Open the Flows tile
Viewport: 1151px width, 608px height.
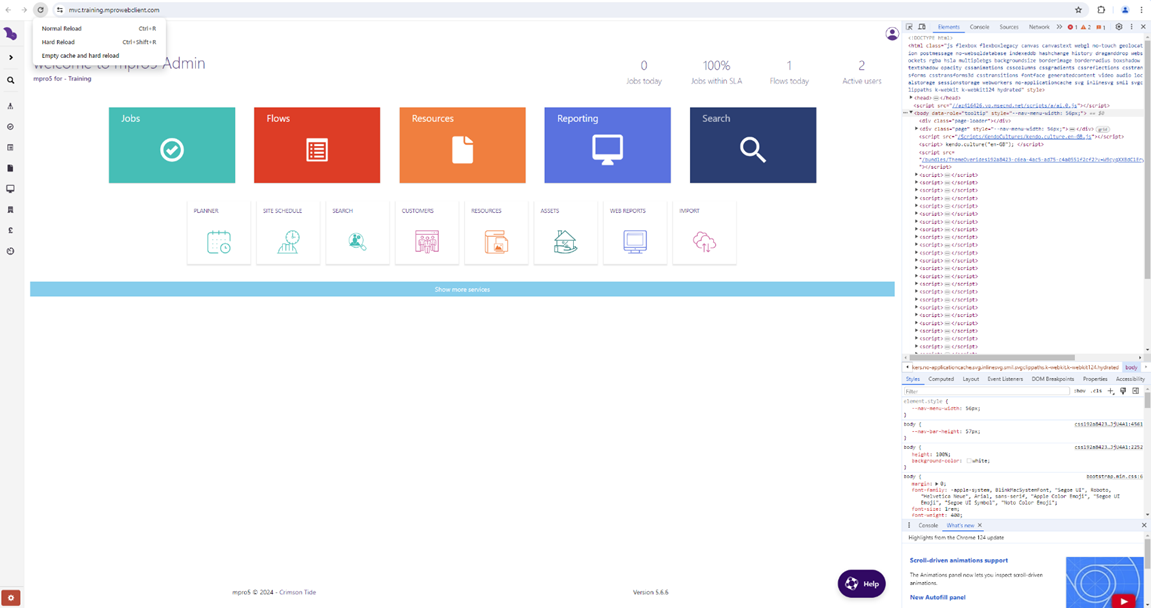[x=317, y=145]
